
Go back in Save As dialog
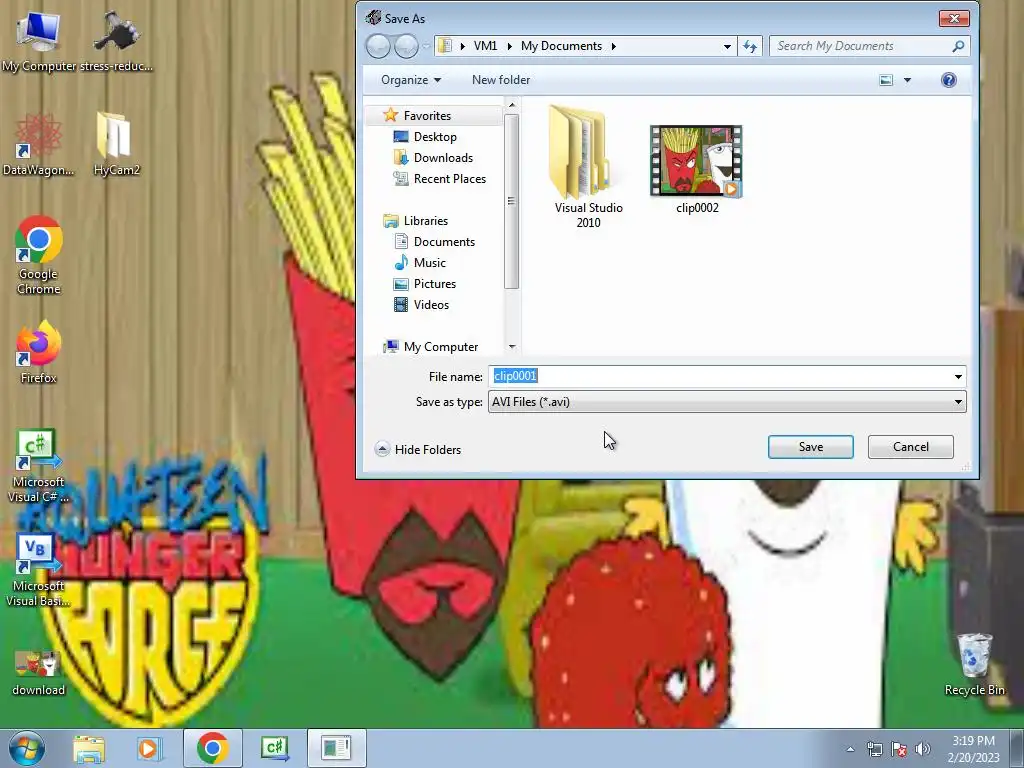coord(377,46)
